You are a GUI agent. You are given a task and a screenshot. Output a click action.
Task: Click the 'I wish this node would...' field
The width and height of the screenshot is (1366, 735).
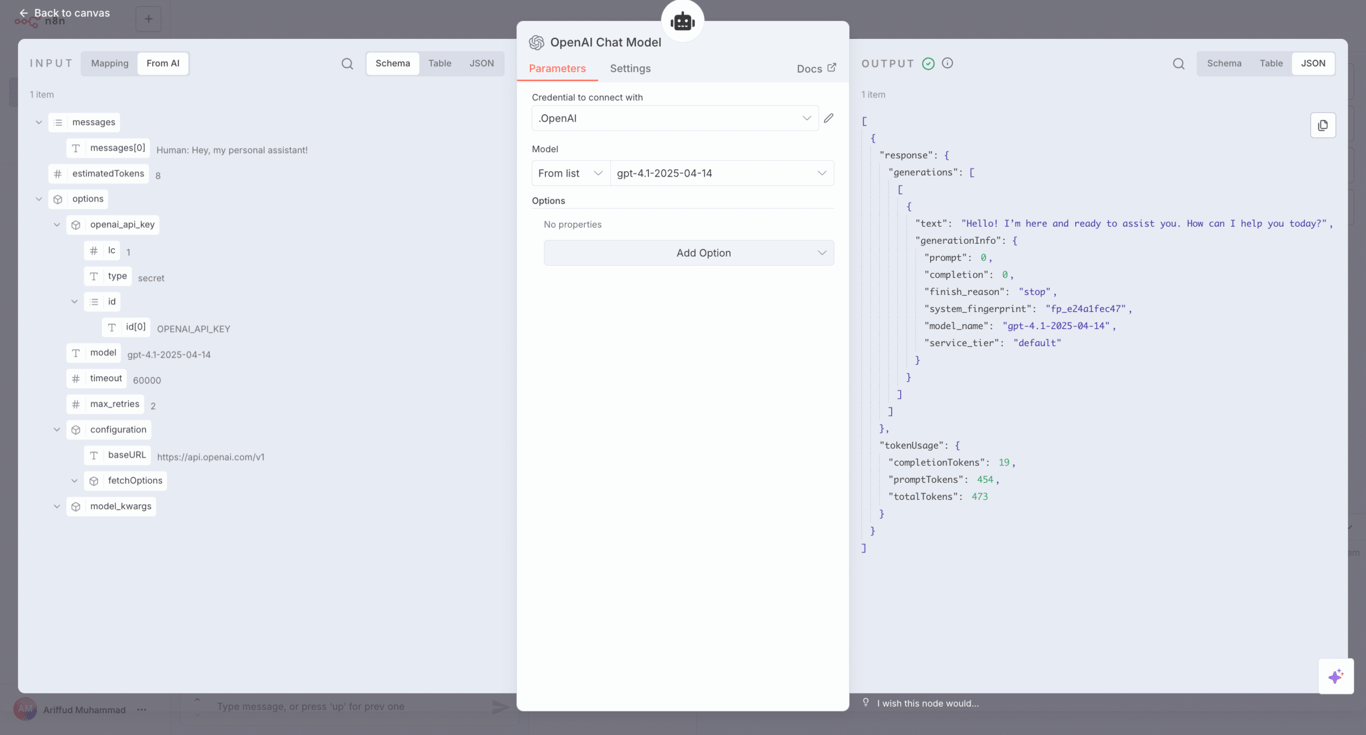click(x=930, y=703)
